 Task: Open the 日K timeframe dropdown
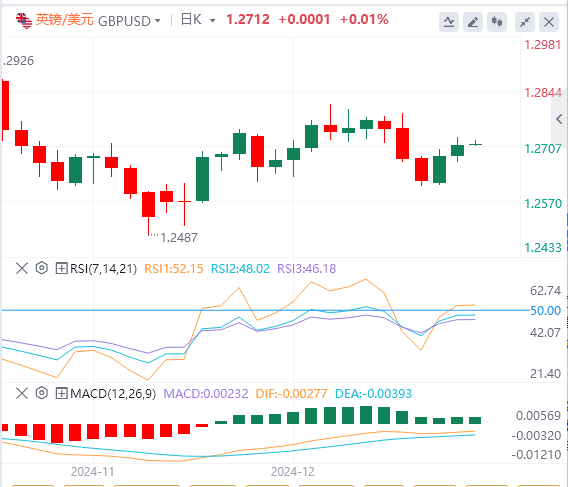pos(198,20)
